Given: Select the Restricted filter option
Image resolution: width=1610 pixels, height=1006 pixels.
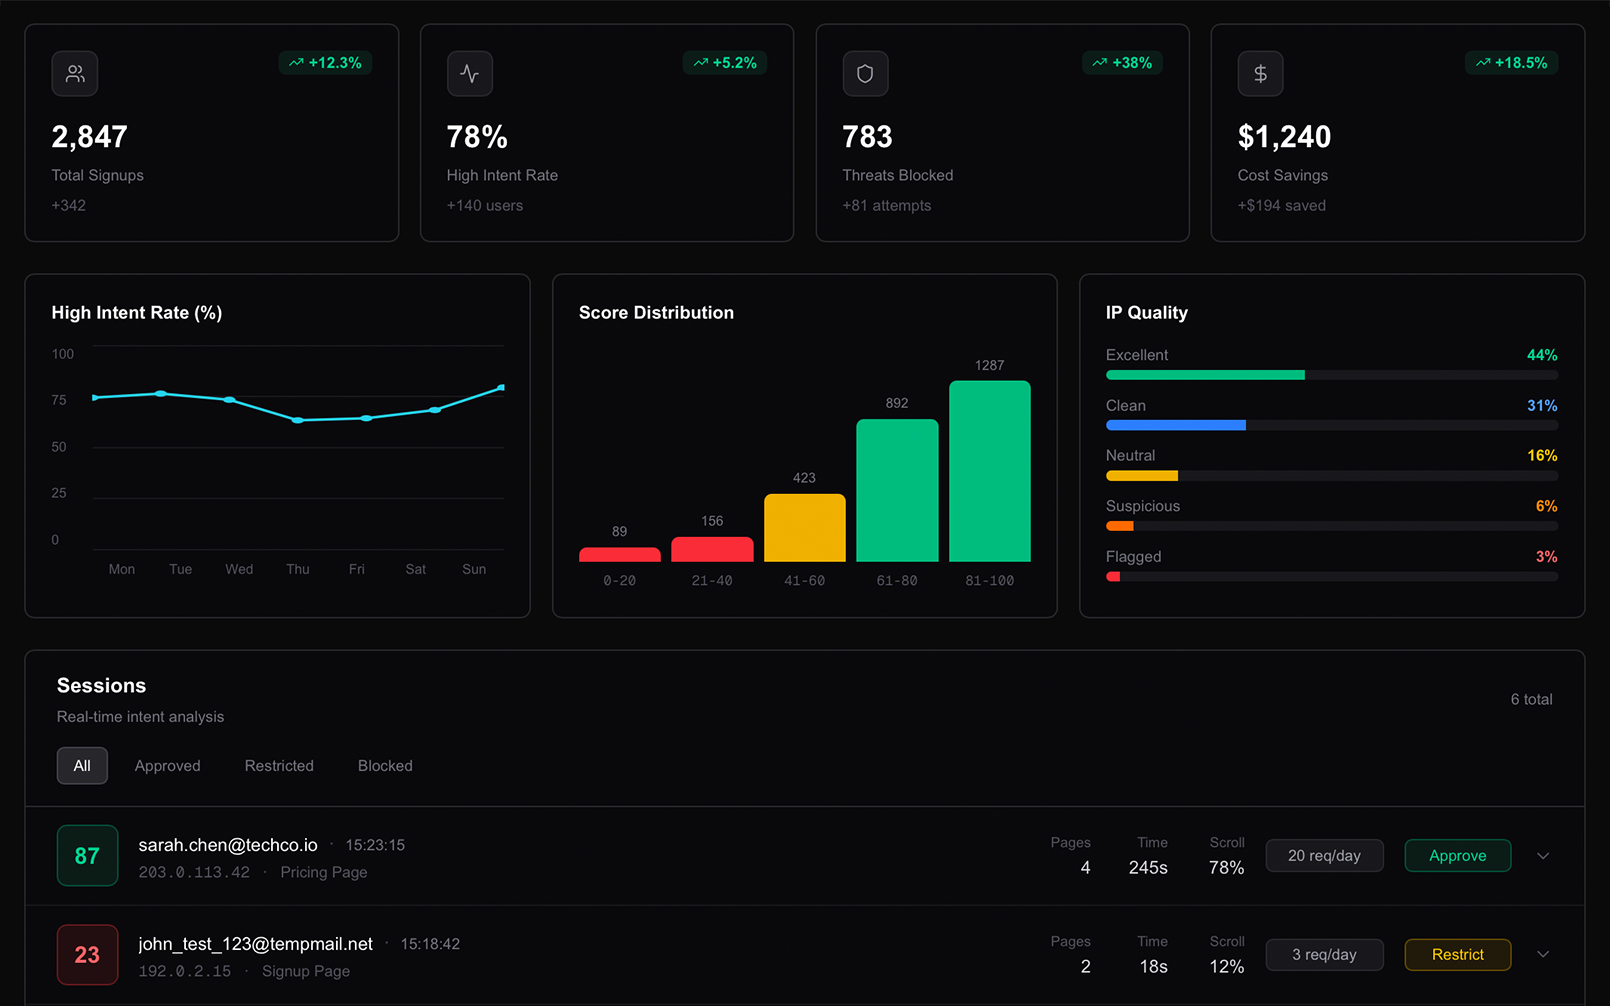Looking at the screenshot, I should pyautogui.click(x=279, y=765).
